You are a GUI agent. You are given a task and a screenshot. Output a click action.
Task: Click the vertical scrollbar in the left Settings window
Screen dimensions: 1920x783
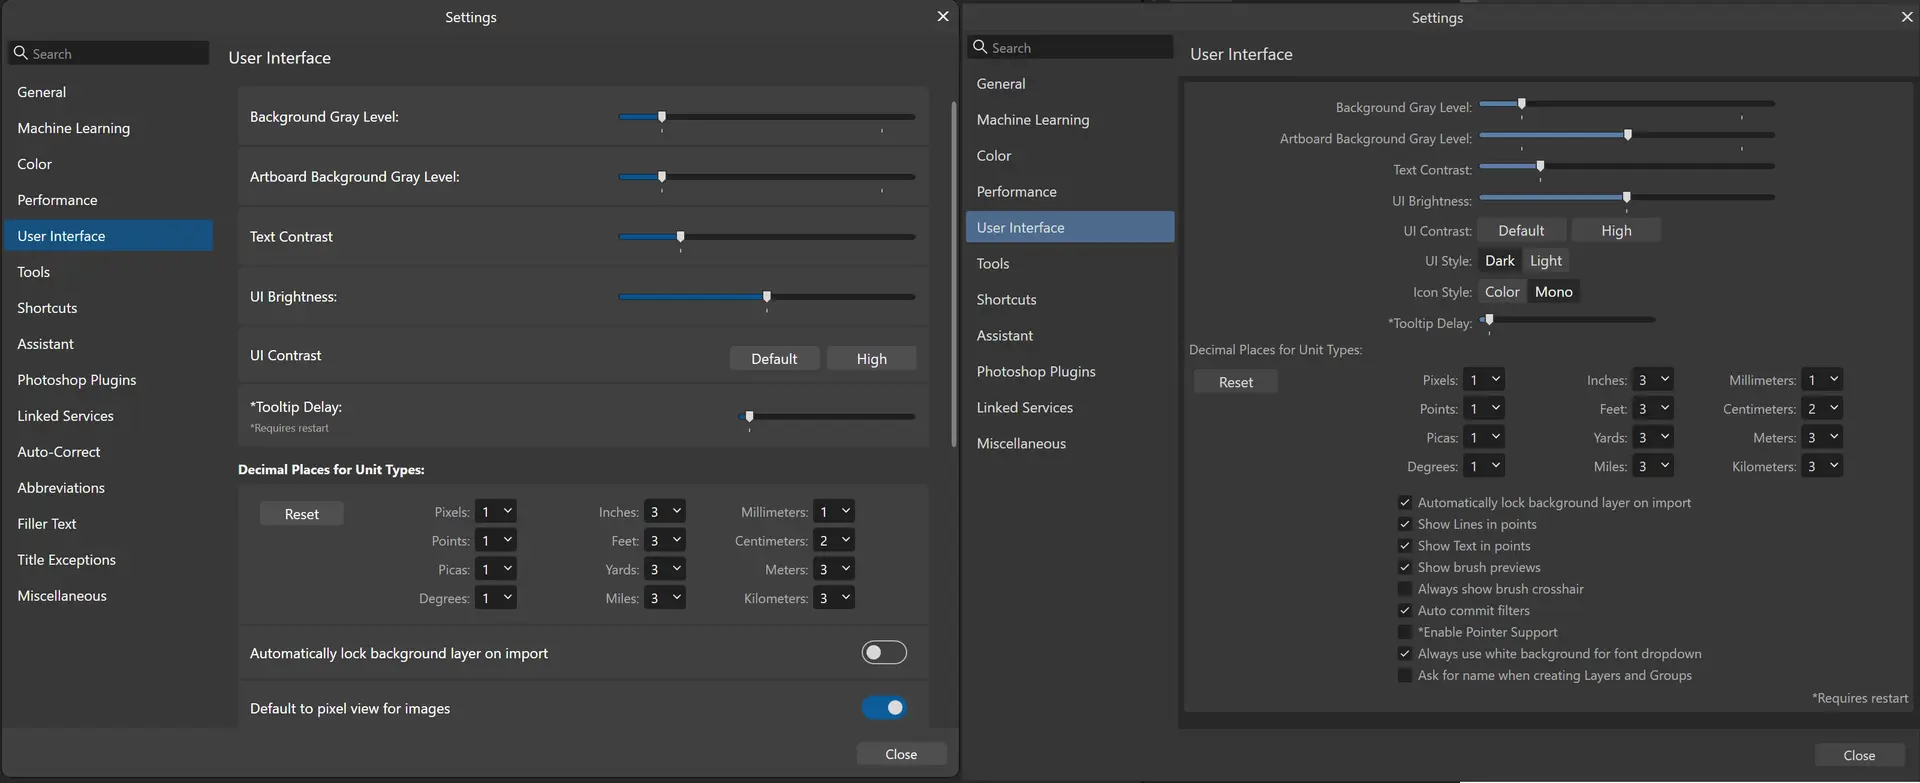click(953, 270)
